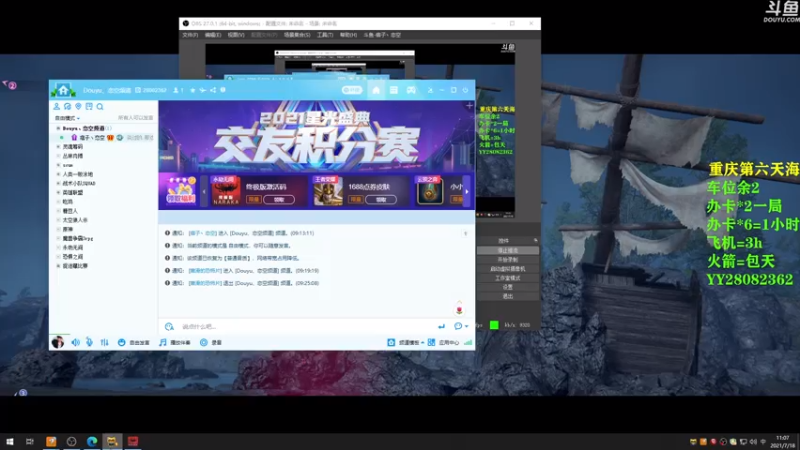Click the NARAKA game thumbnail
This screenshot has width=800, height=450.
tap(226, 191)
